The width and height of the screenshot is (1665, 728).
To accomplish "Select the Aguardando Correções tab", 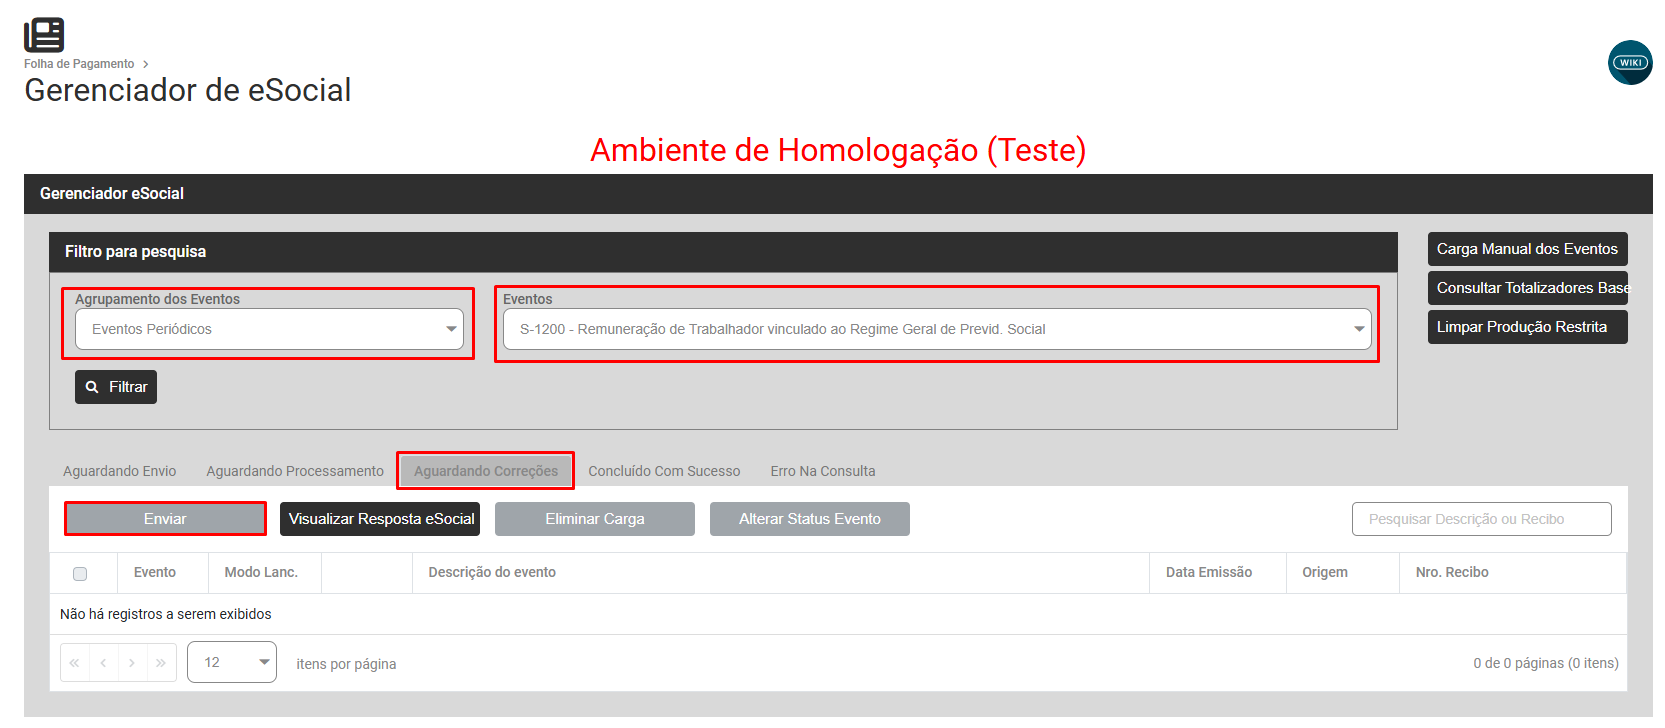I will 486,471.
